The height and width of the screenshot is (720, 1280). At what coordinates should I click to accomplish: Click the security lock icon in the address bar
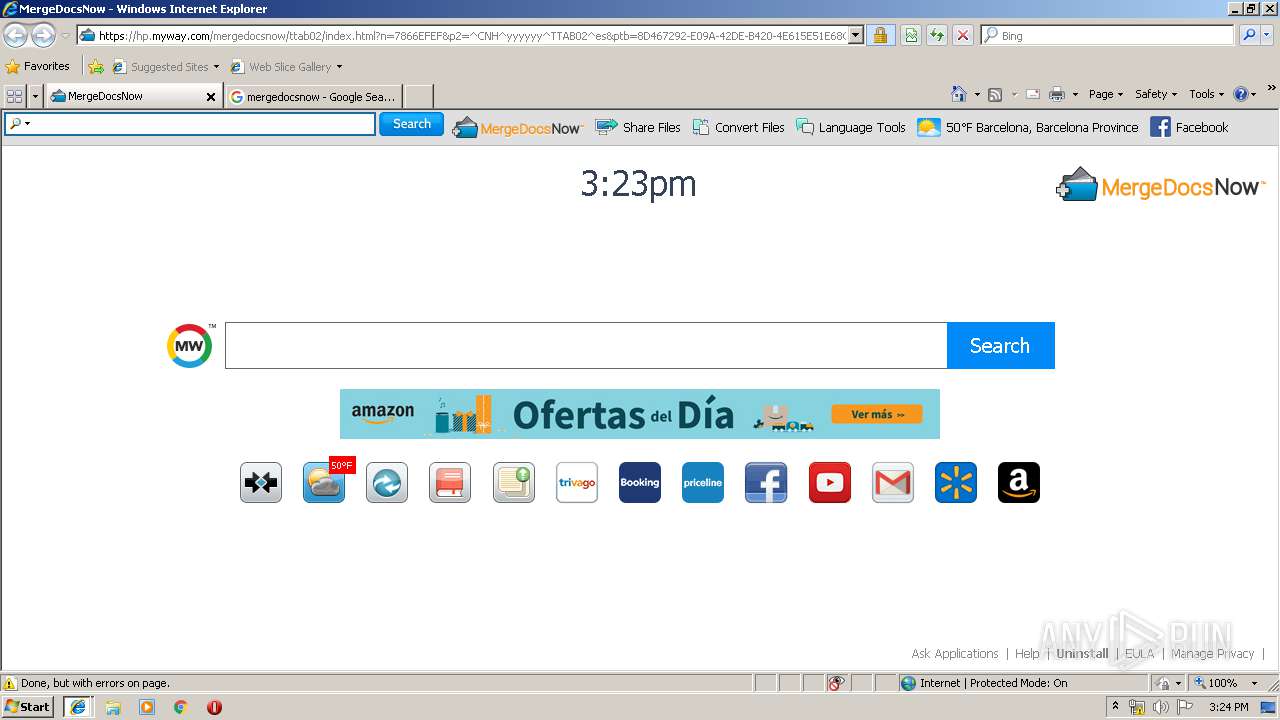tap(880, 36)
